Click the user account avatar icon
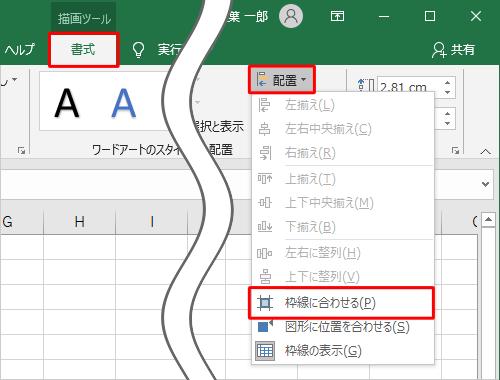Viewport: 500px width, 380px height. tap(291, 16)
